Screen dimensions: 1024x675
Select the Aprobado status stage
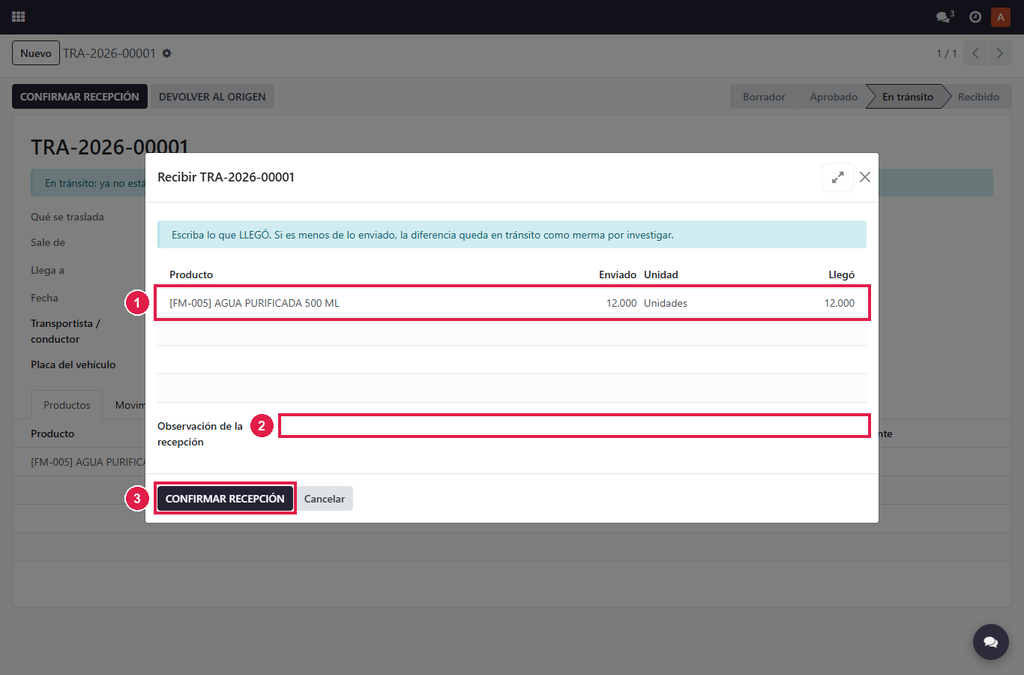[x=833, y=97]
